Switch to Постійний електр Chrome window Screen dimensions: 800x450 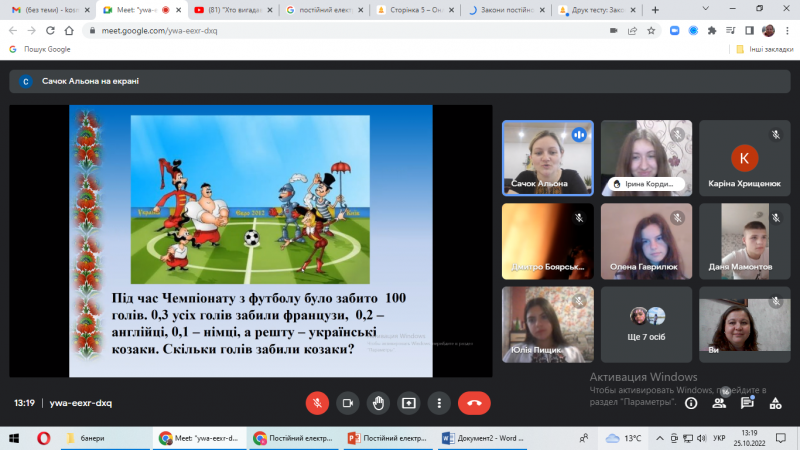(x=293, y=438)
